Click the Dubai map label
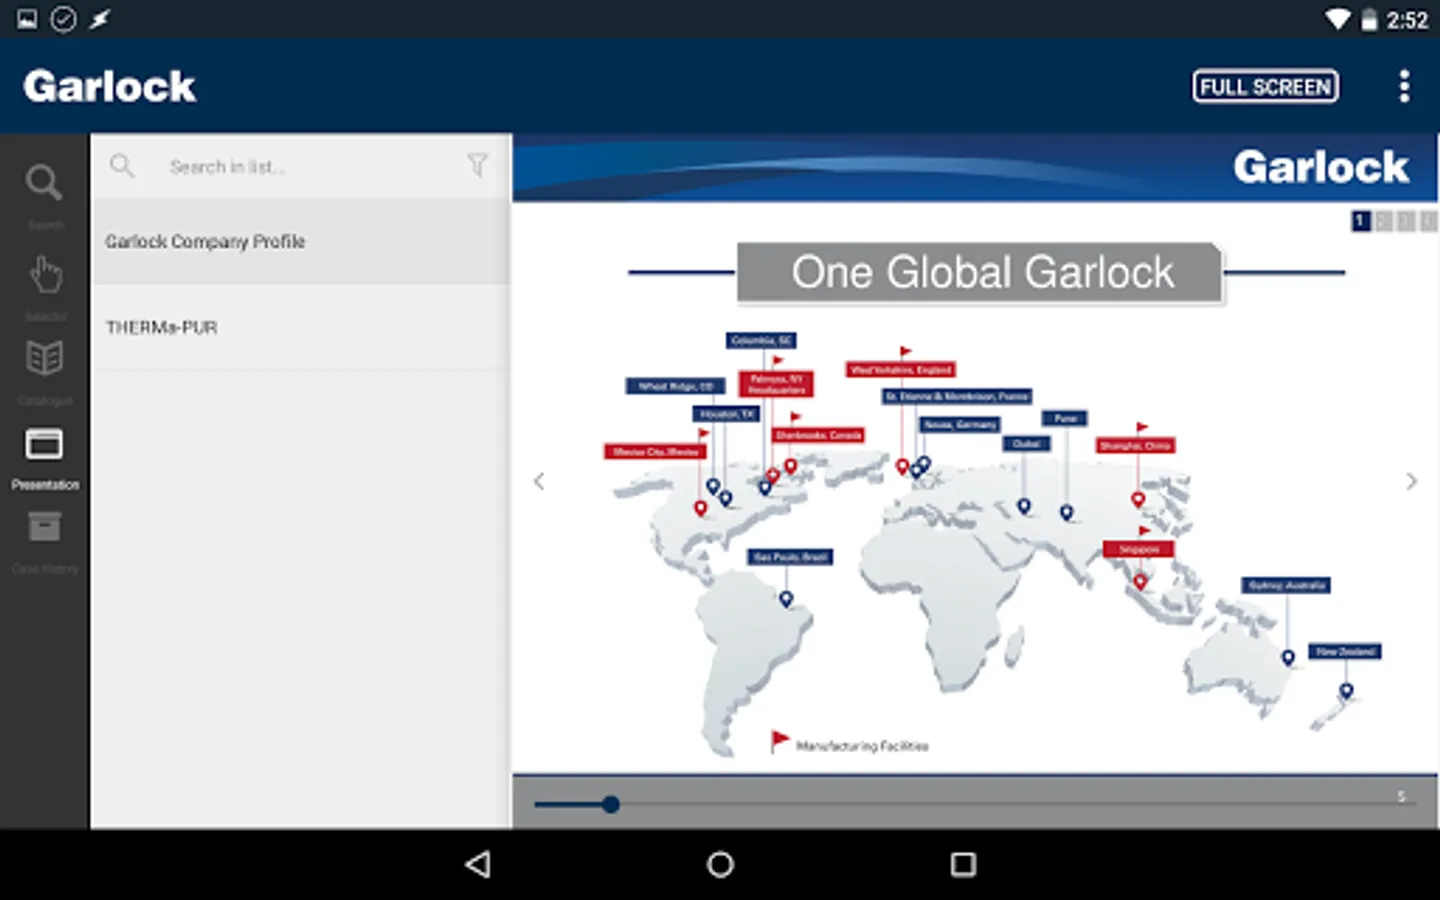 coord(1027,444)
